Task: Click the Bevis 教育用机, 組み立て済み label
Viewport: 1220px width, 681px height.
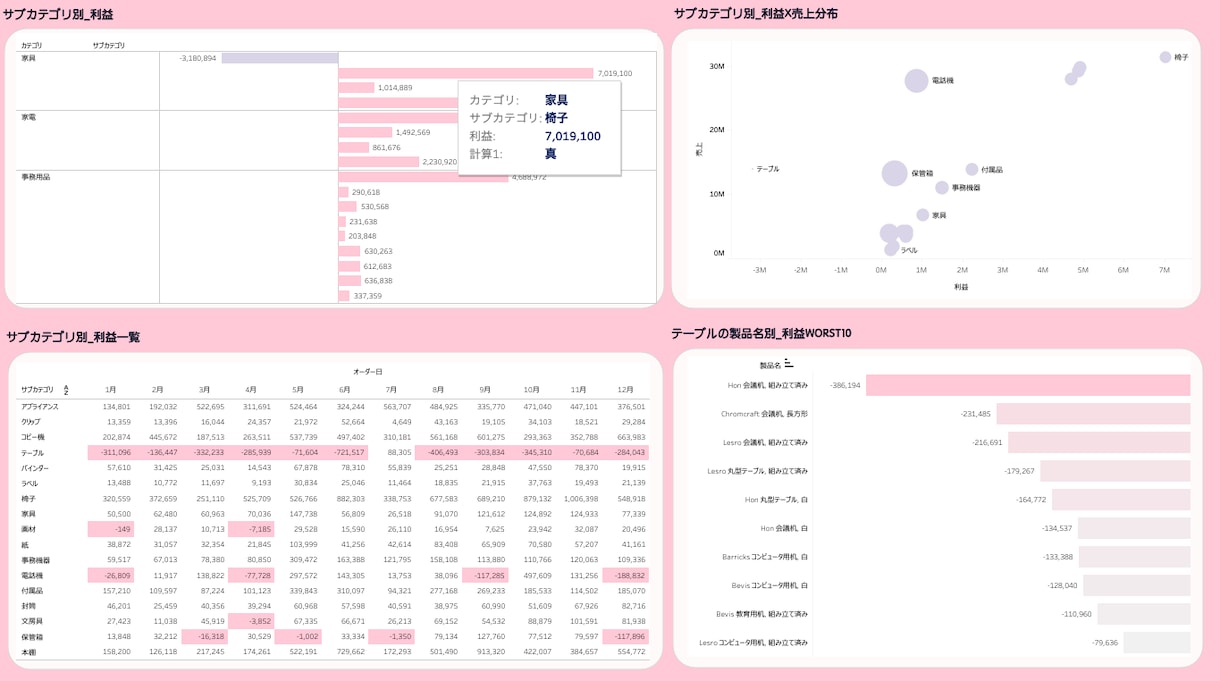Action: (x=761, y=614)
